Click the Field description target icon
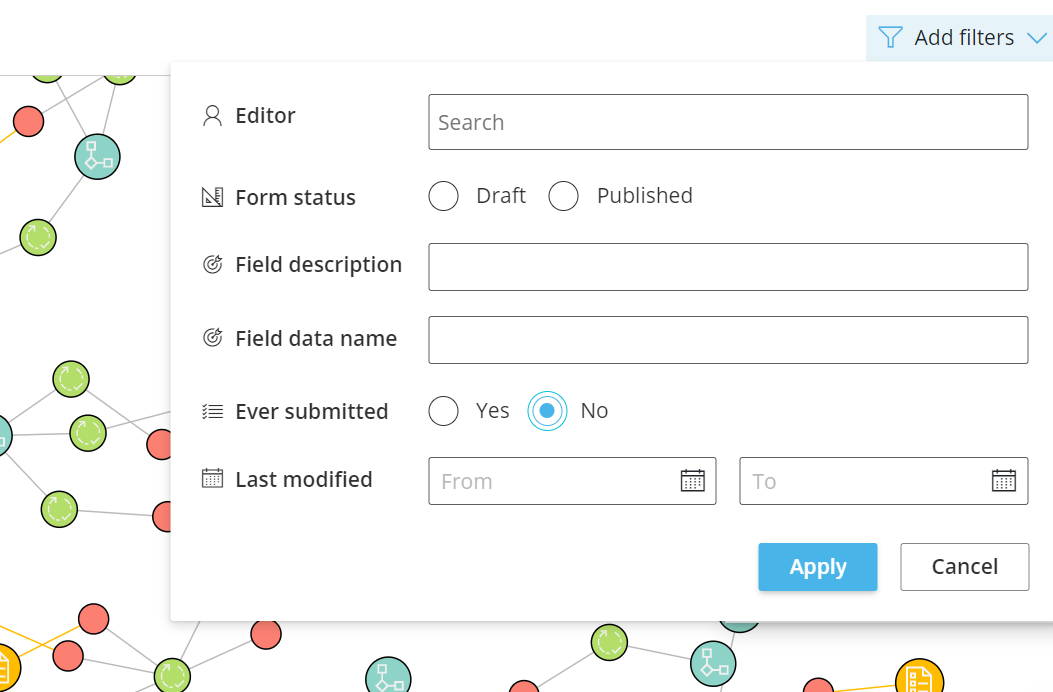 click(x=212, y=265)
